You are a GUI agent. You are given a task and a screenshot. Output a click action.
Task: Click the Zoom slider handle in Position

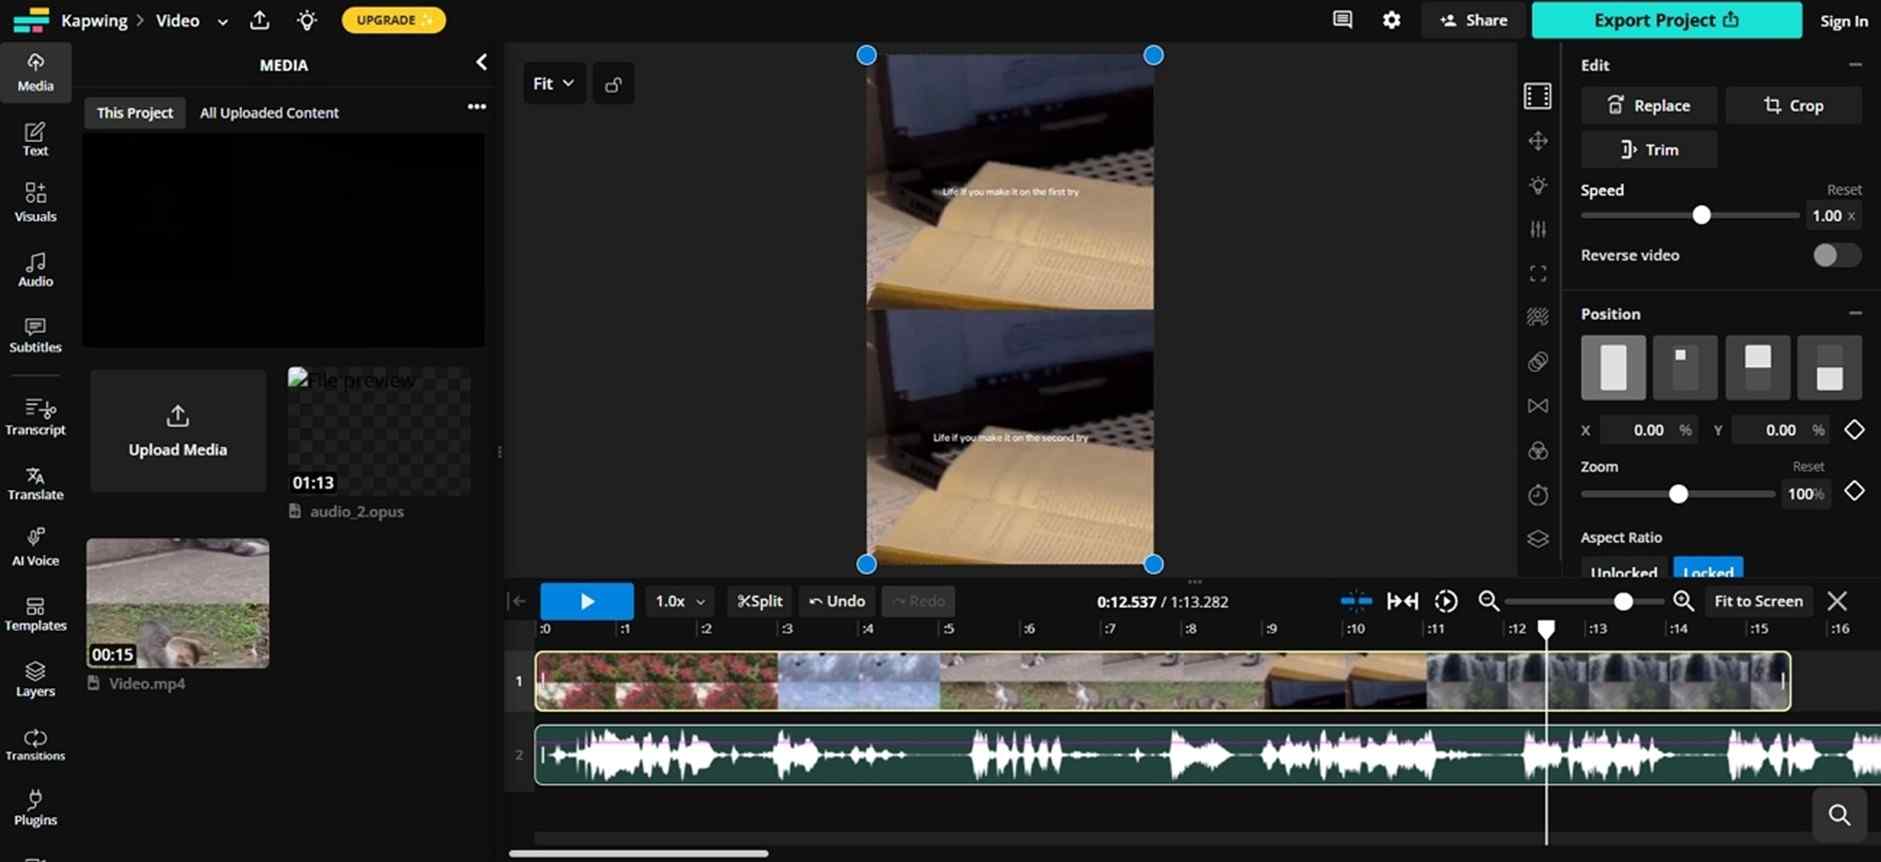[x=1678, y=494]
